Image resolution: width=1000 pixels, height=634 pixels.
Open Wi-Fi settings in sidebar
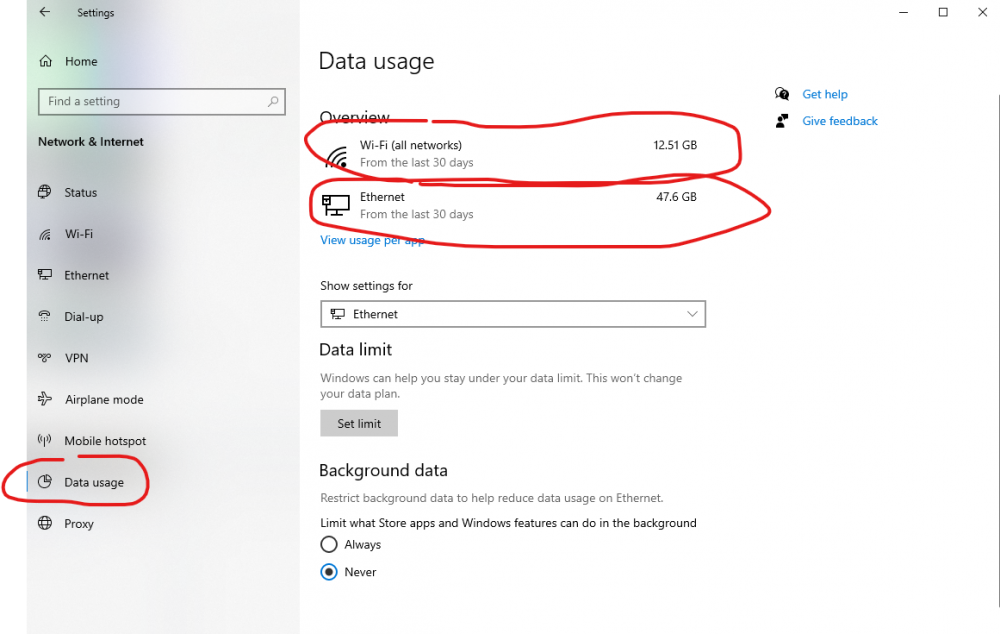pos(78,233)
